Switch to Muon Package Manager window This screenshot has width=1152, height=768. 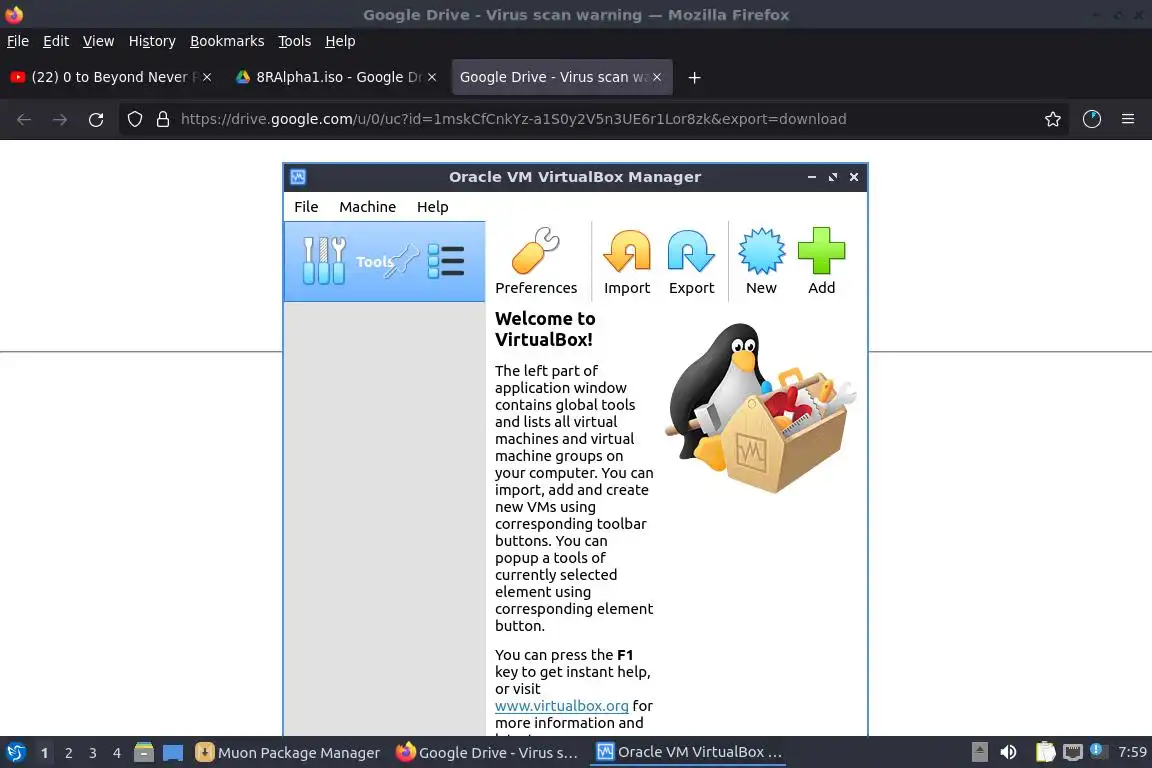(x=288, y=753)
